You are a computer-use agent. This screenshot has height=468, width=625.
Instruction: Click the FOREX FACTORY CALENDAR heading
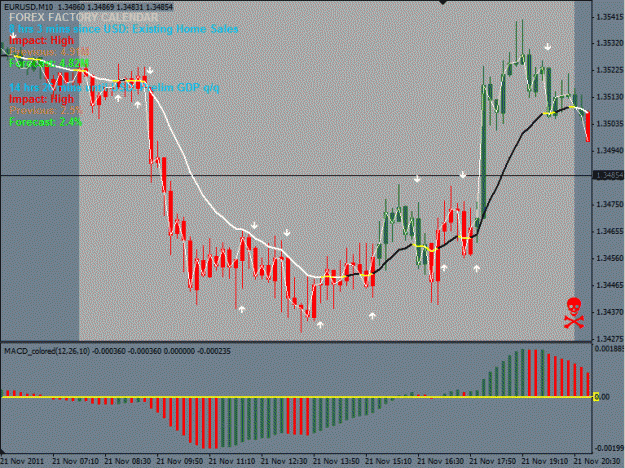[x=84, y=18]
